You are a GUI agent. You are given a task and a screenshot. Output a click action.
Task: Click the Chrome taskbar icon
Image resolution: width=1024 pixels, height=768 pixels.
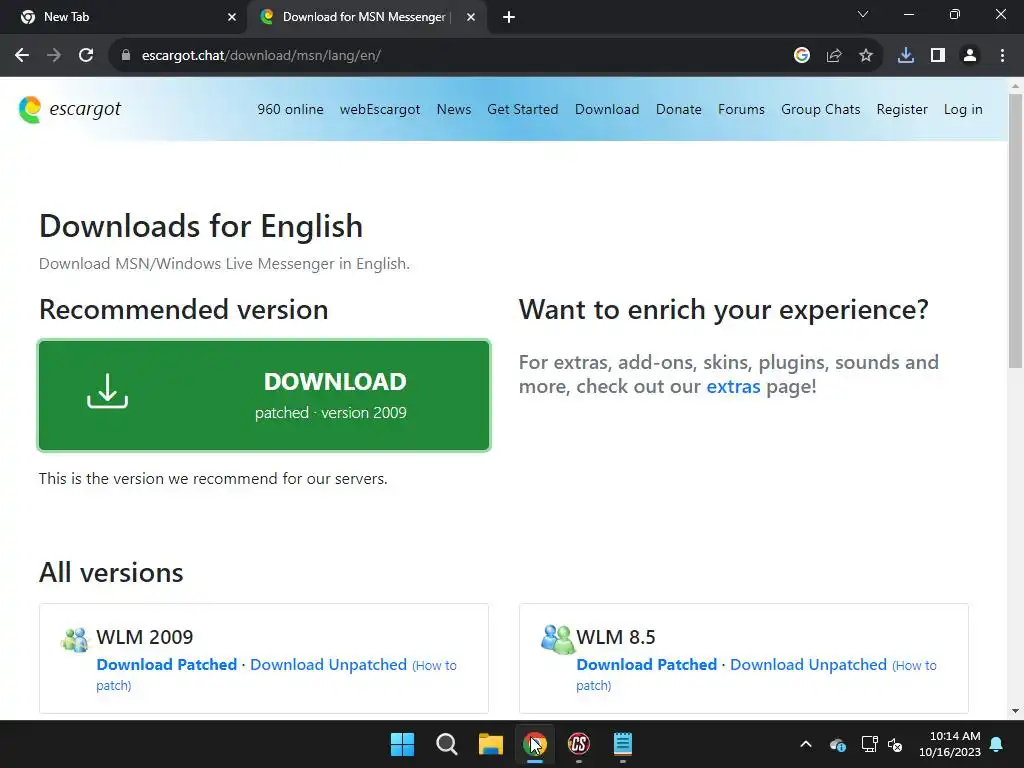pyautogui.click(x=535, y=744)
